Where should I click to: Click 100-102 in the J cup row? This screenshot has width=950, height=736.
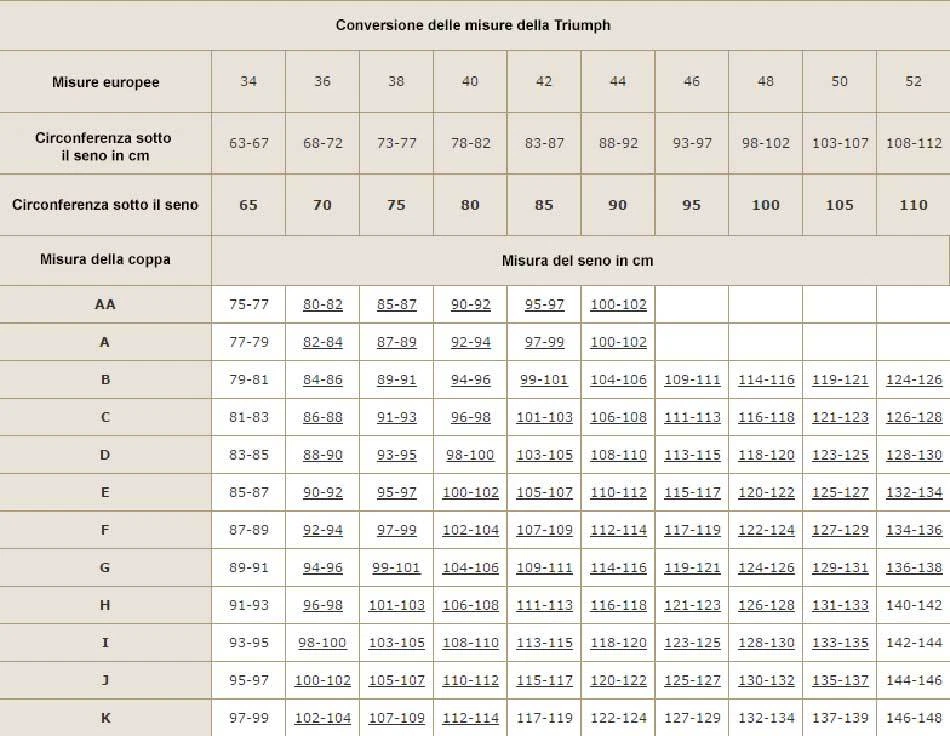[x=322, y=680]
